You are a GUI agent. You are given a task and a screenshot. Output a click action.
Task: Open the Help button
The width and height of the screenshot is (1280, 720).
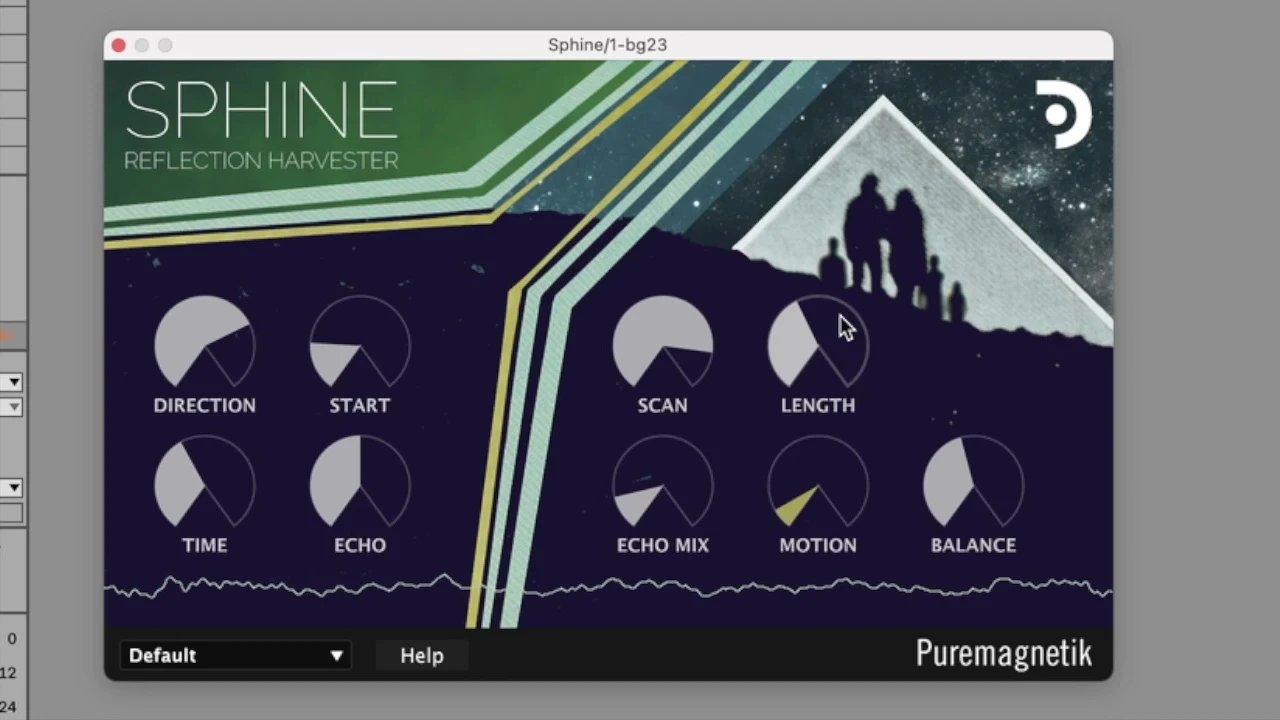(x=421, y=655)
